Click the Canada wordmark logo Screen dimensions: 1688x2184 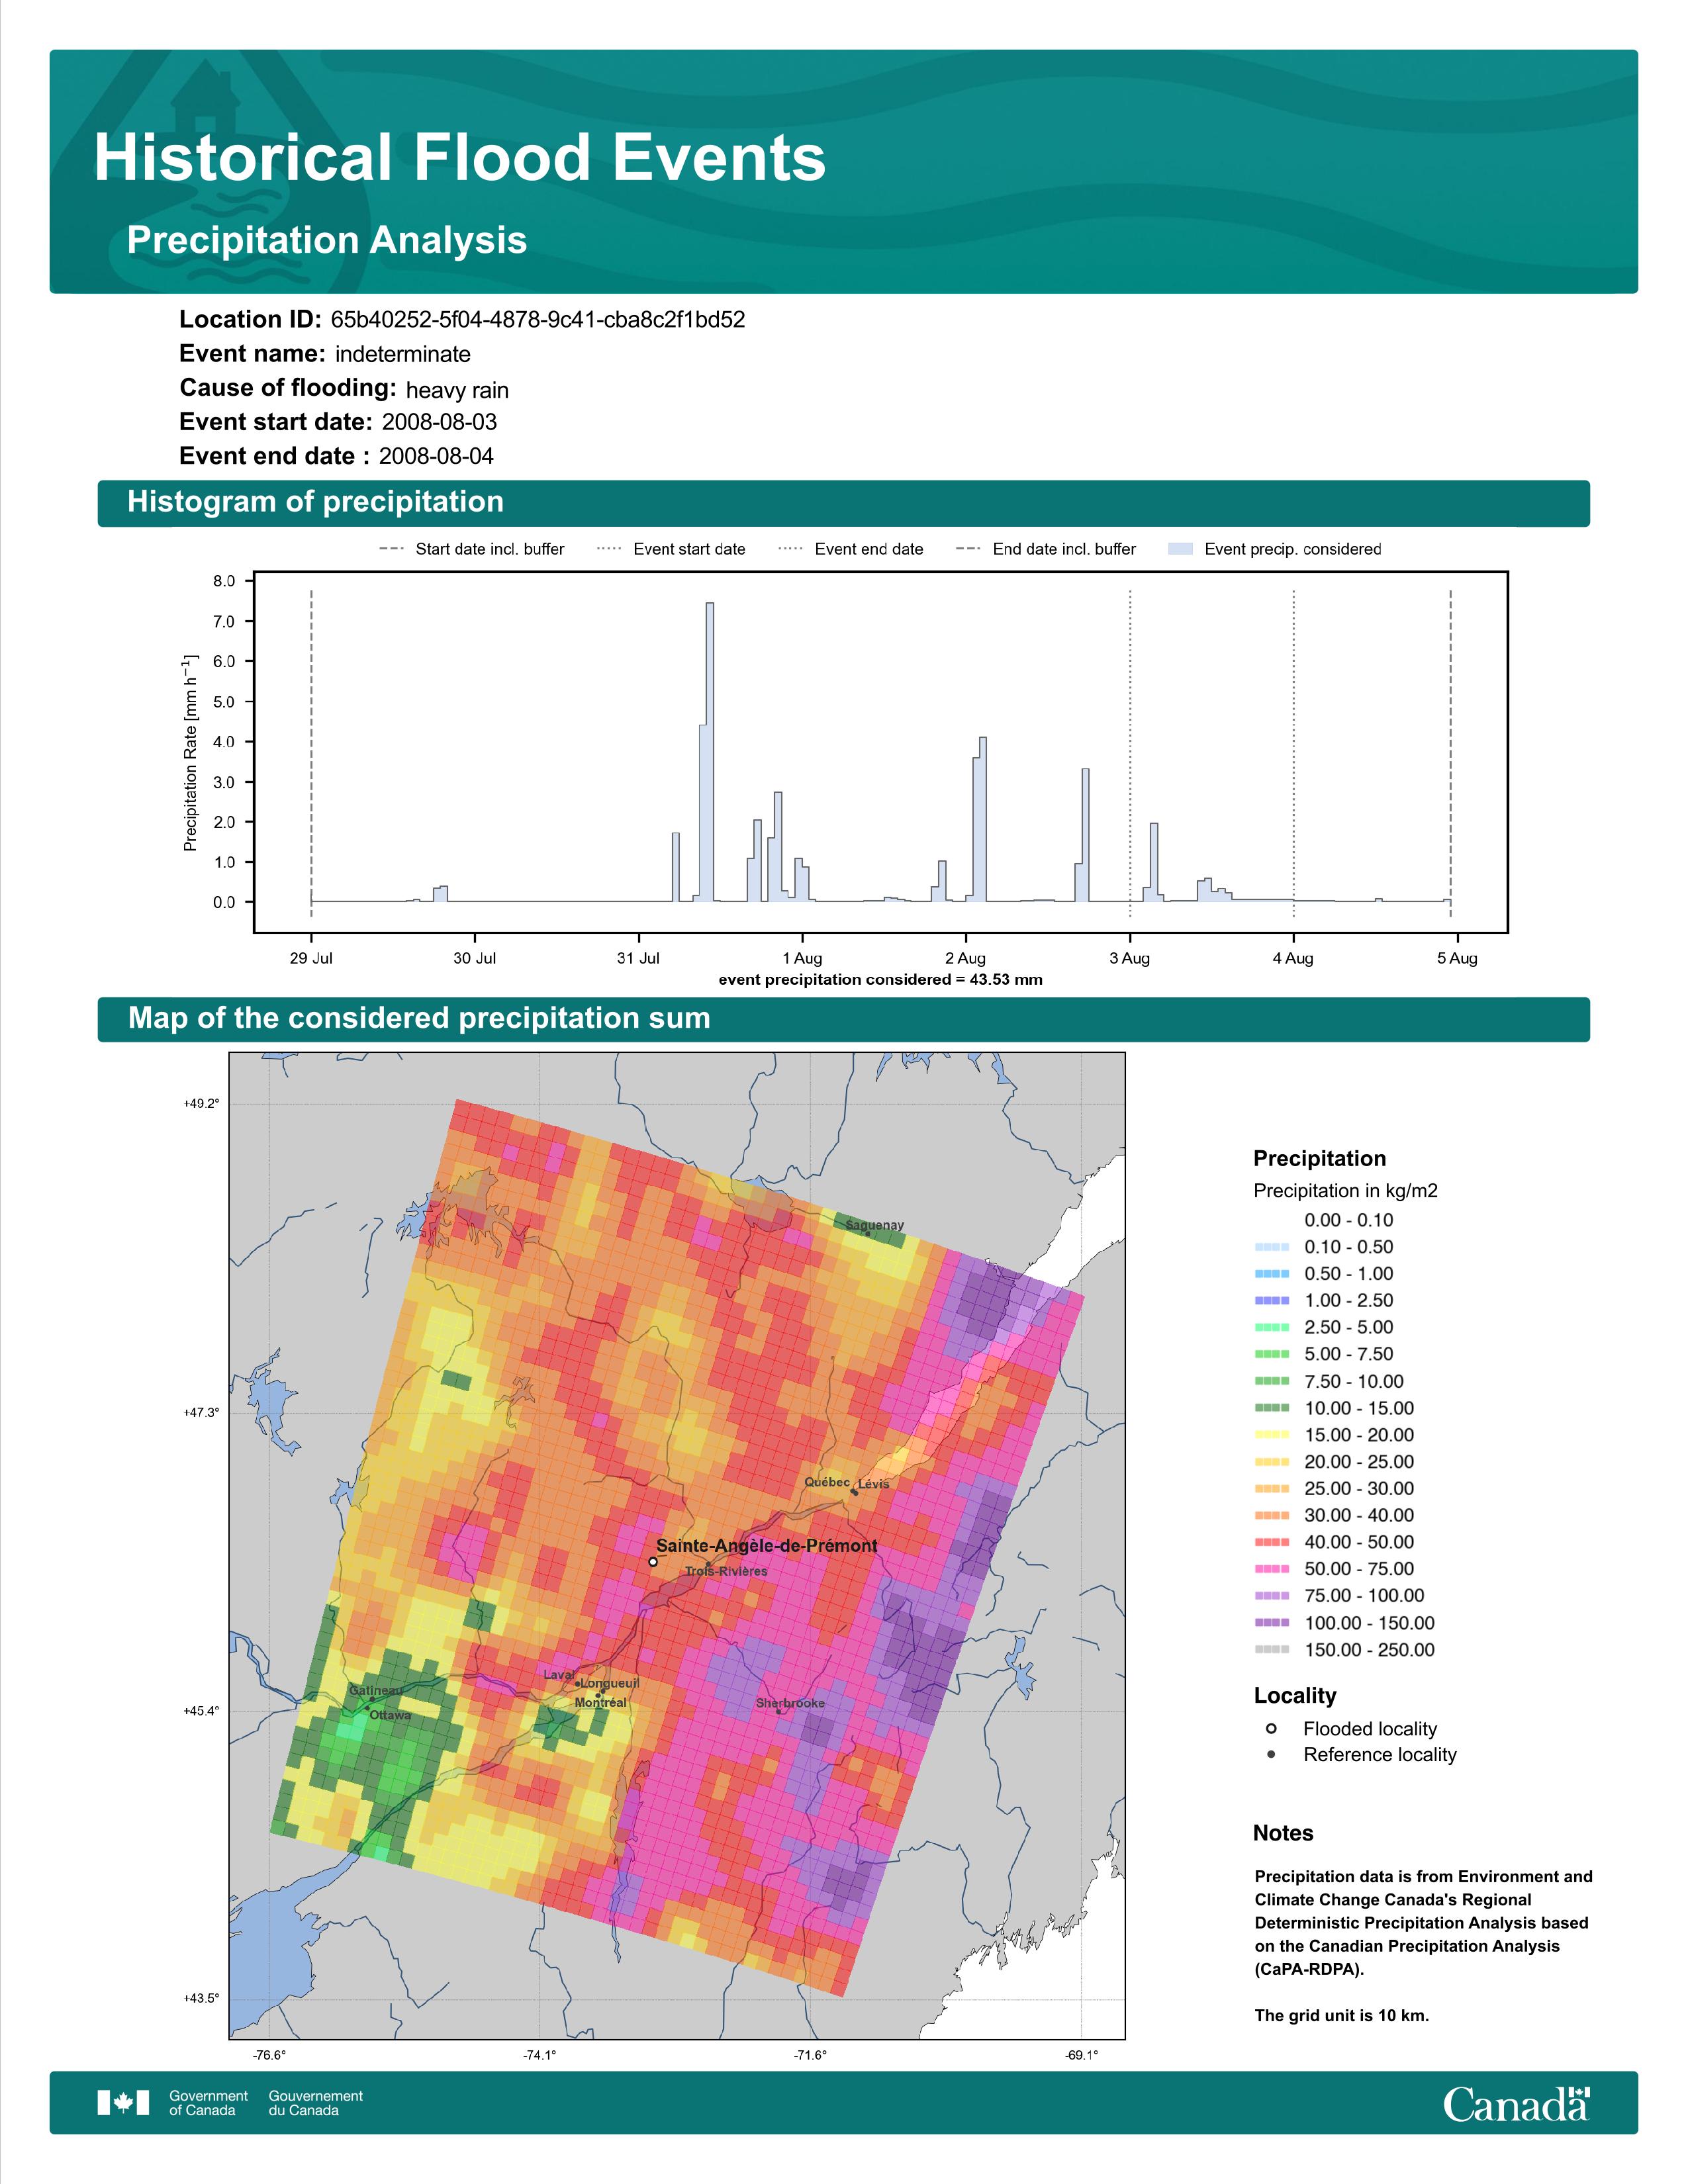(1516, 2103)
